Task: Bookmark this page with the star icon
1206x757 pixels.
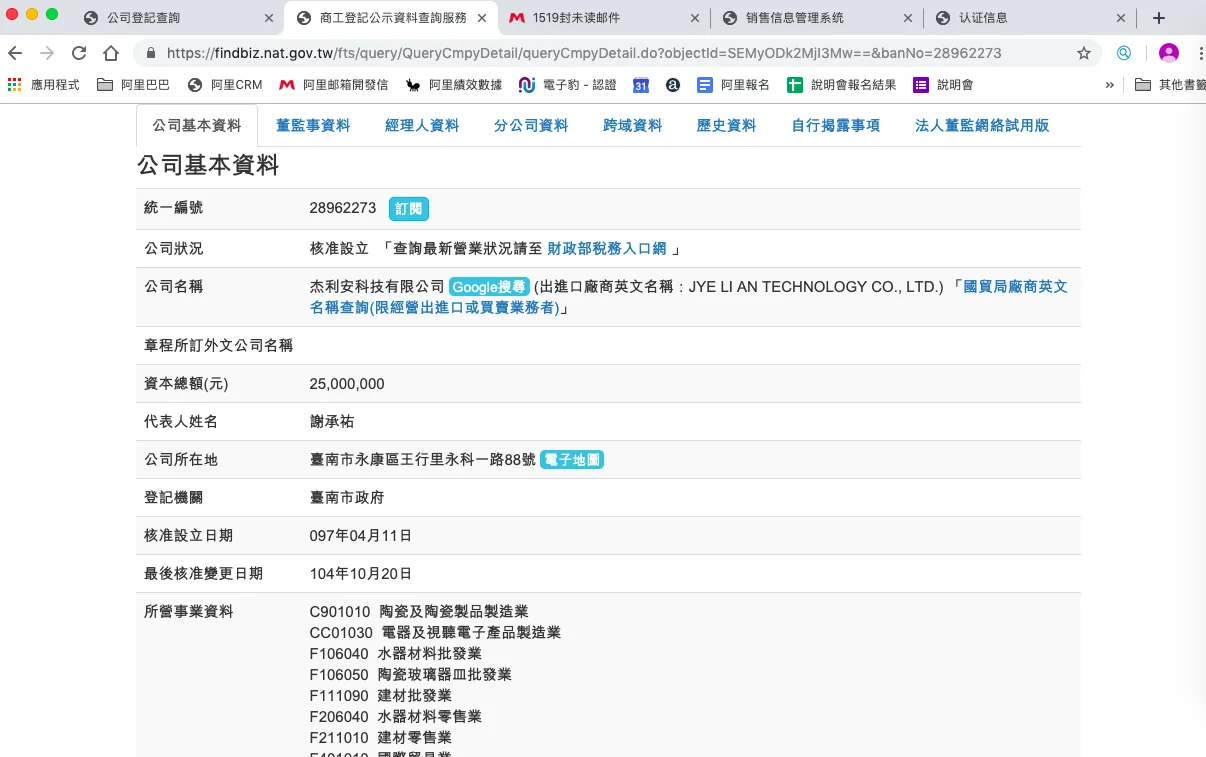Action: coord(1084,53)
